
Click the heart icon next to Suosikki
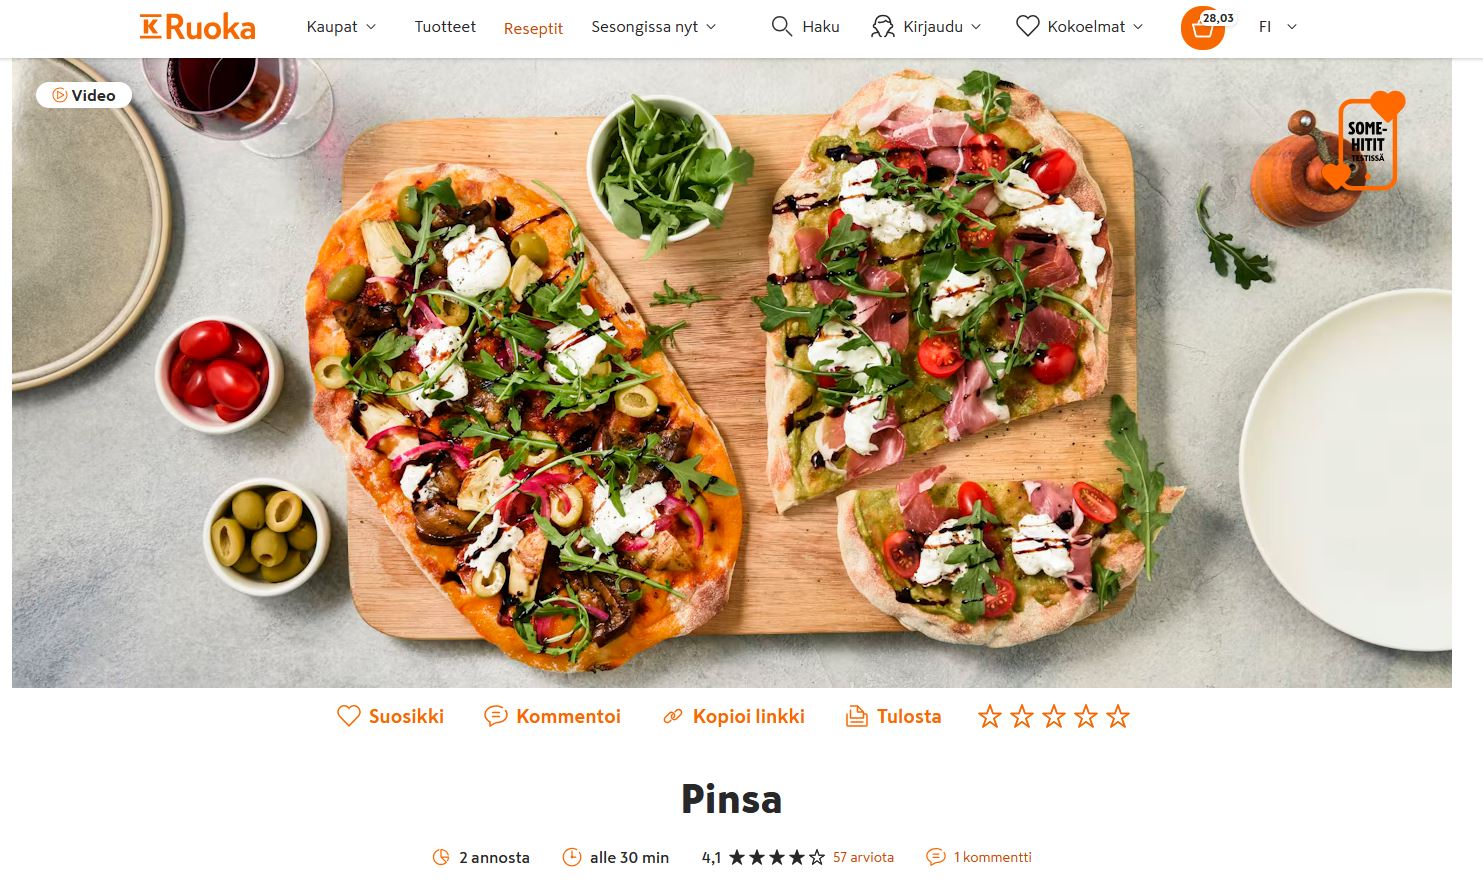[348, 716]
